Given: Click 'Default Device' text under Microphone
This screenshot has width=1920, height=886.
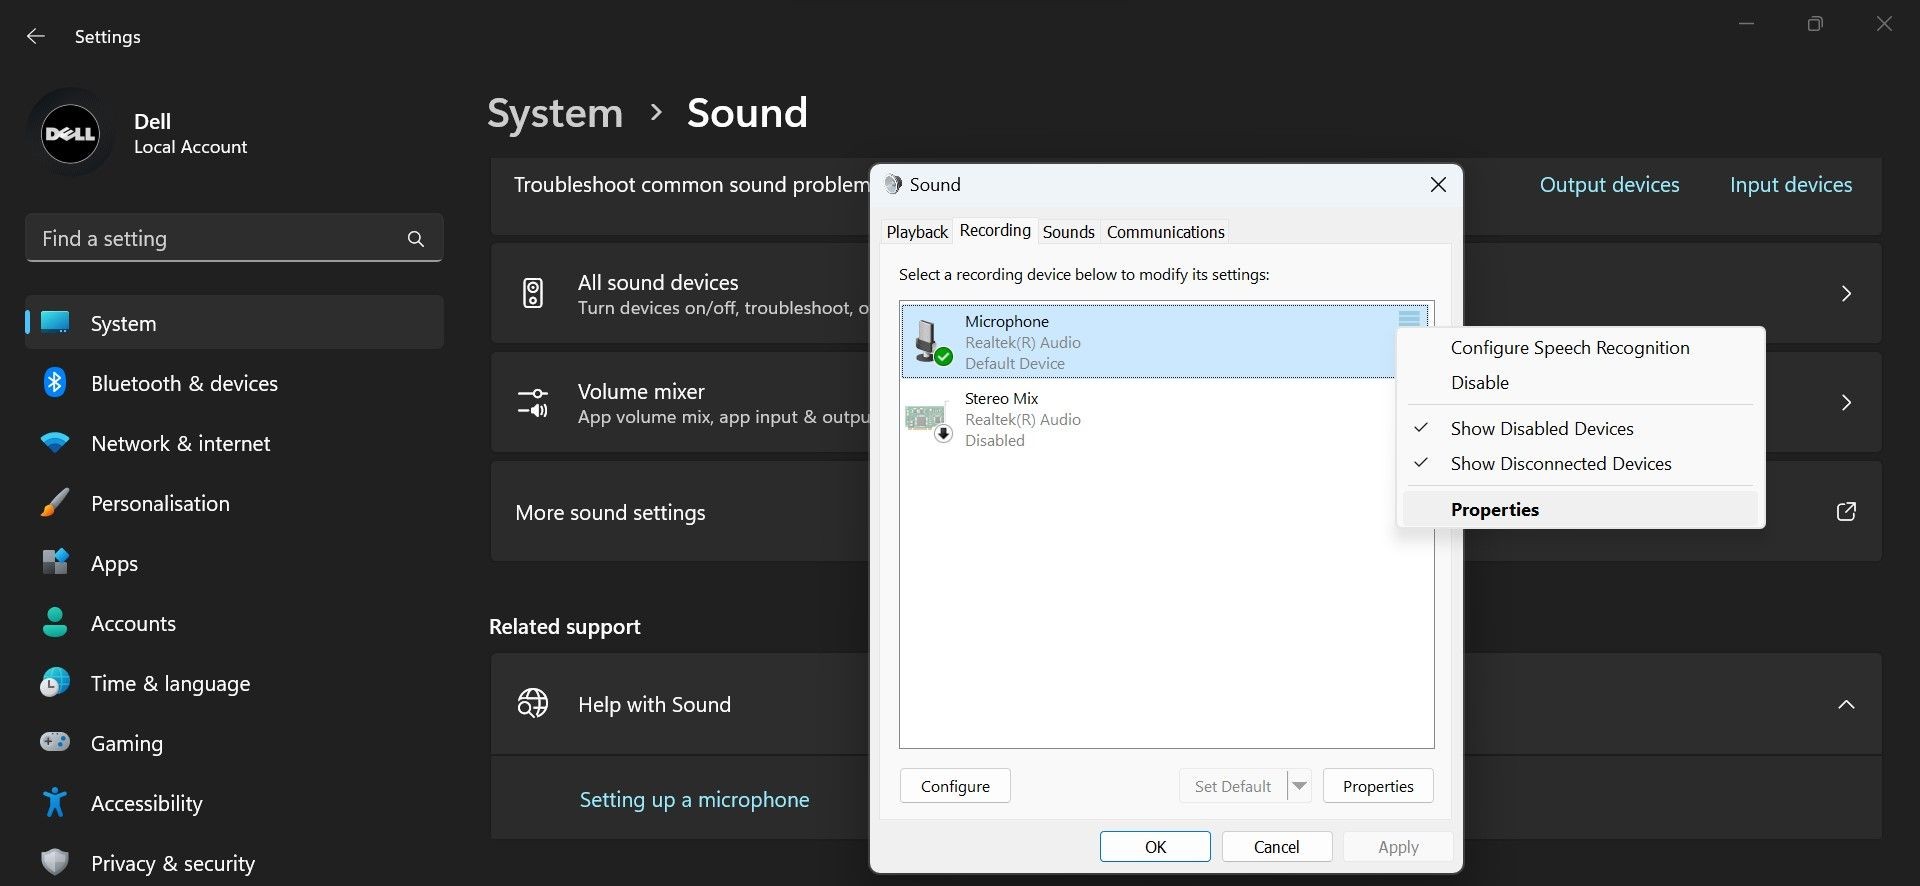Looking at the screenshot, I should (x=1014, y=363).
